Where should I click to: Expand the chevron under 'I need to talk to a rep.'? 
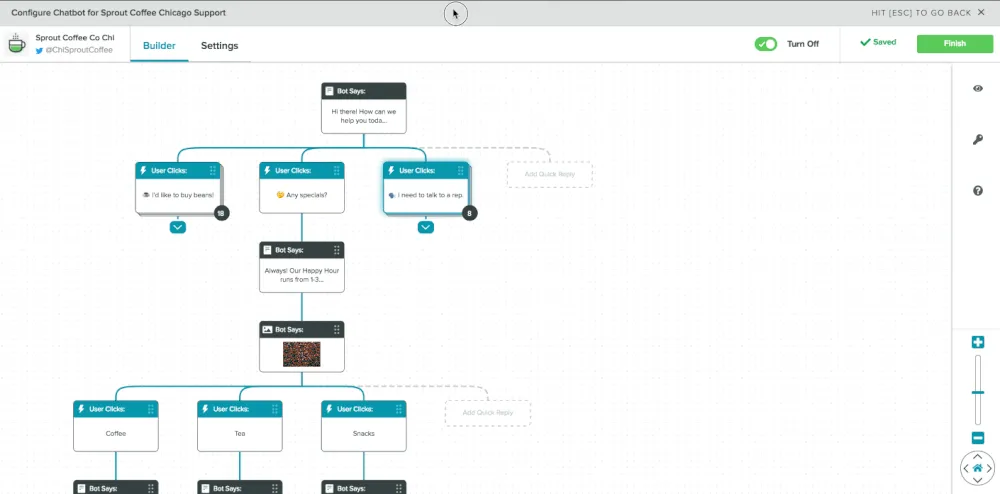426,227
